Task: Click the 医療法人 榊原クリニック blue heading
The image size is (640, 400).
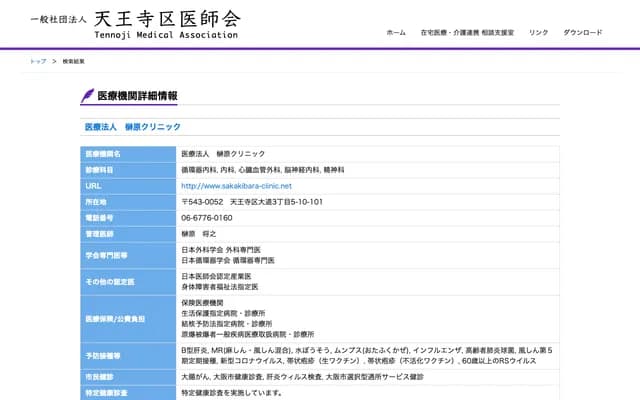Action: coord(133,127)
